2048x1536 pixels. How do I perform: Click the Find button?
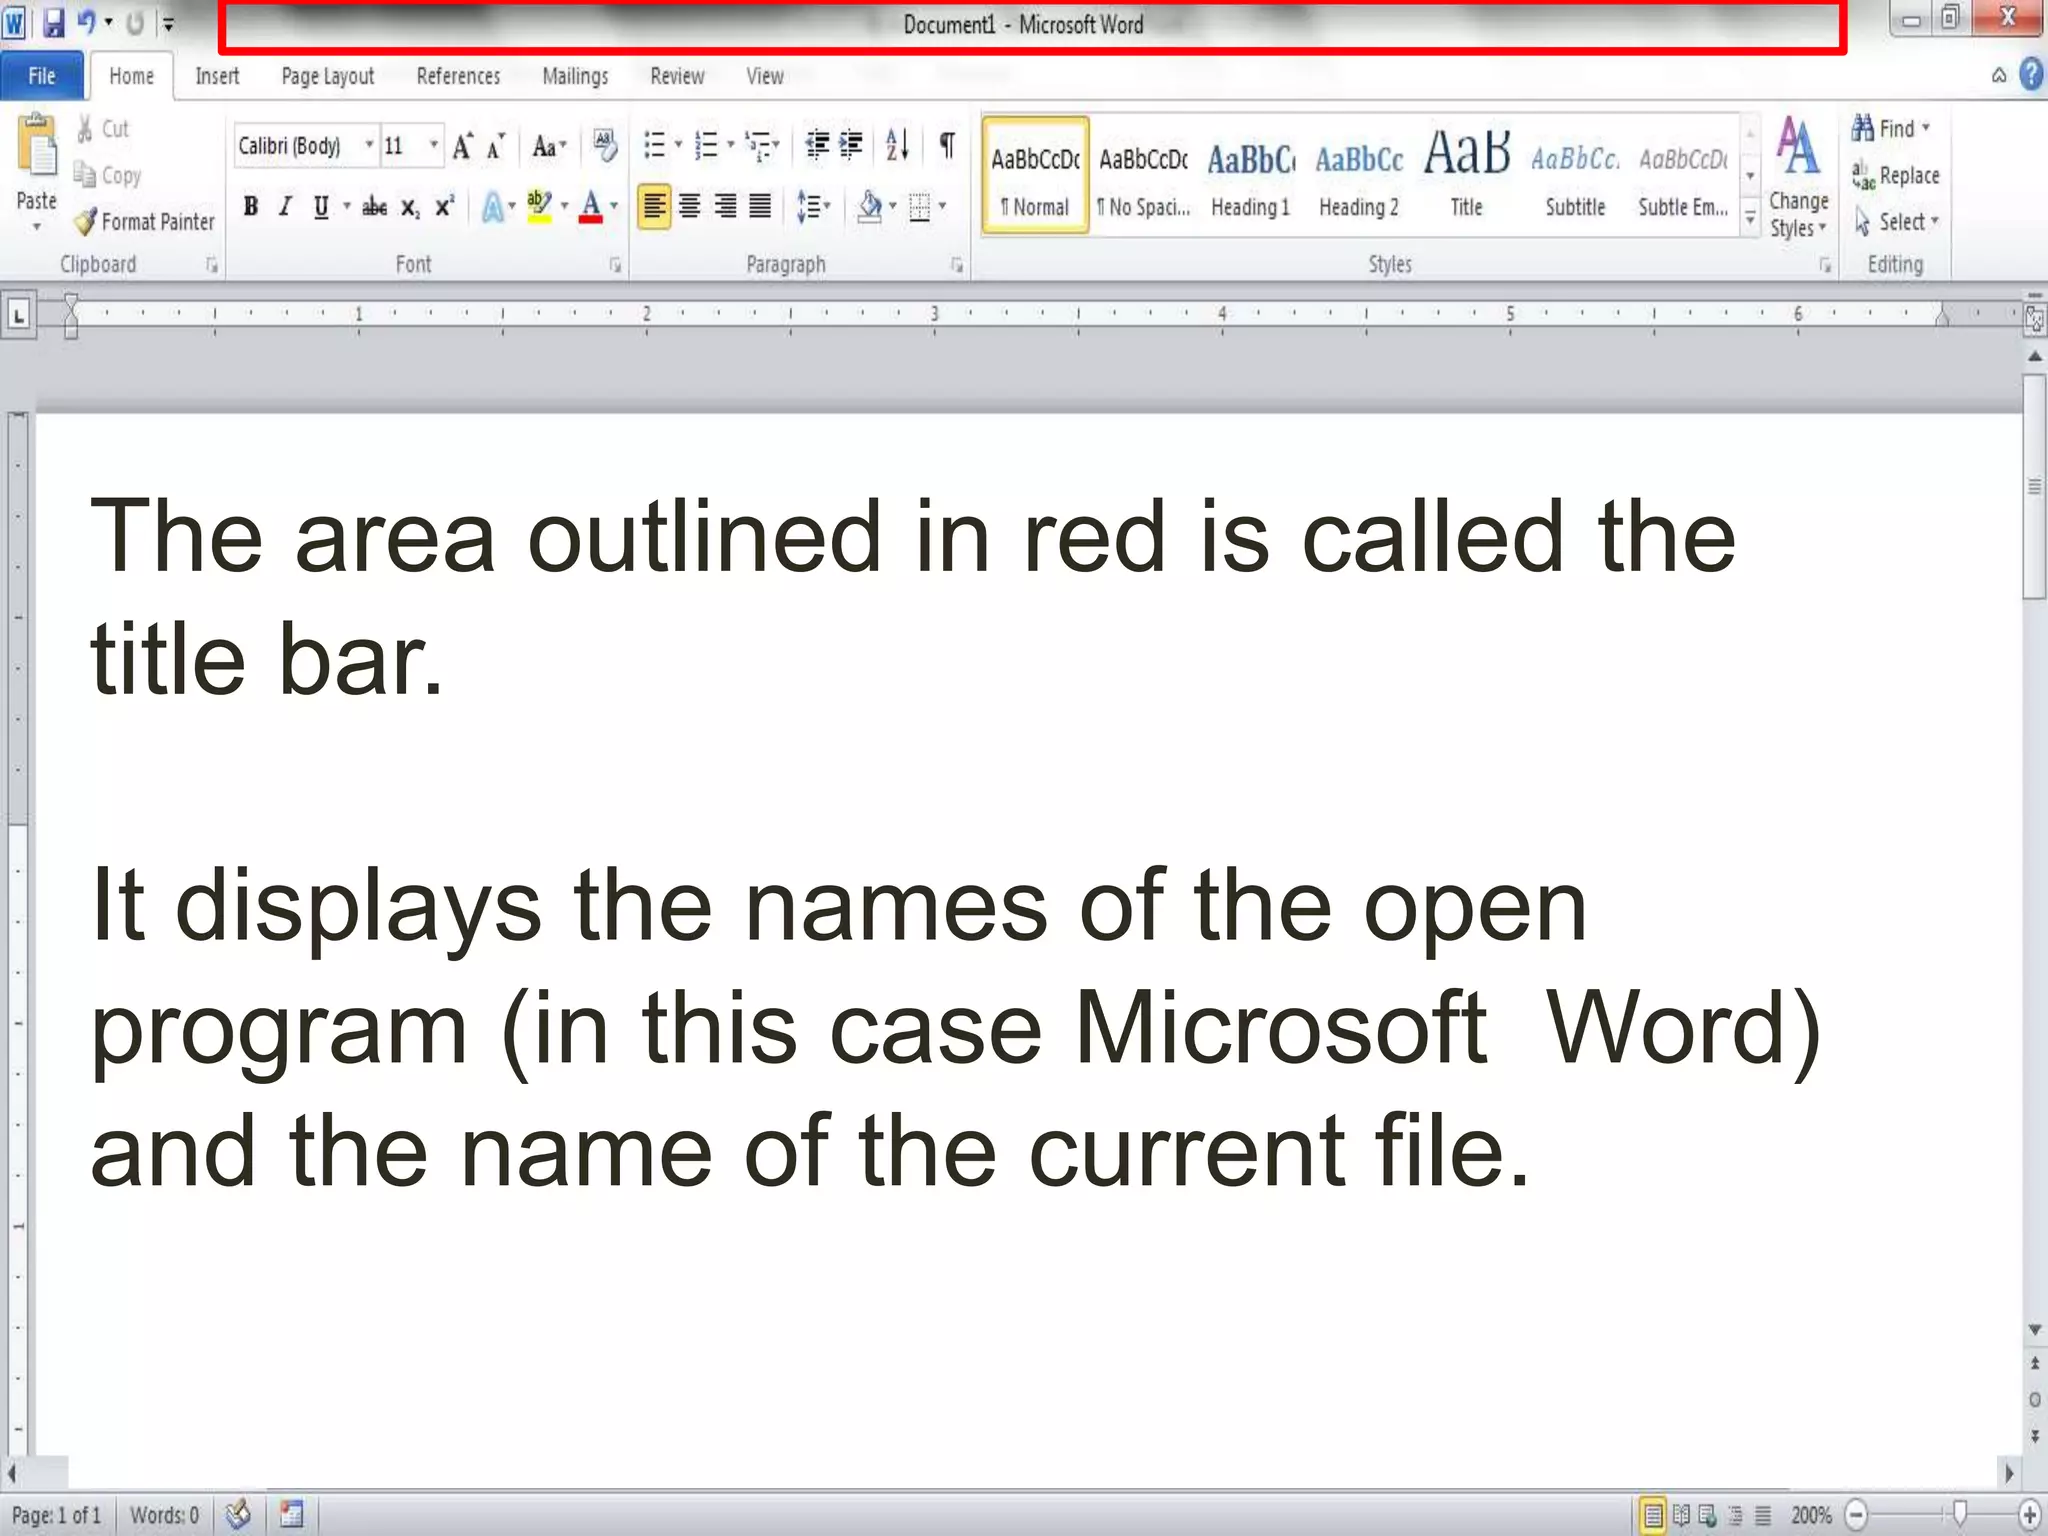coord(1890,128)
